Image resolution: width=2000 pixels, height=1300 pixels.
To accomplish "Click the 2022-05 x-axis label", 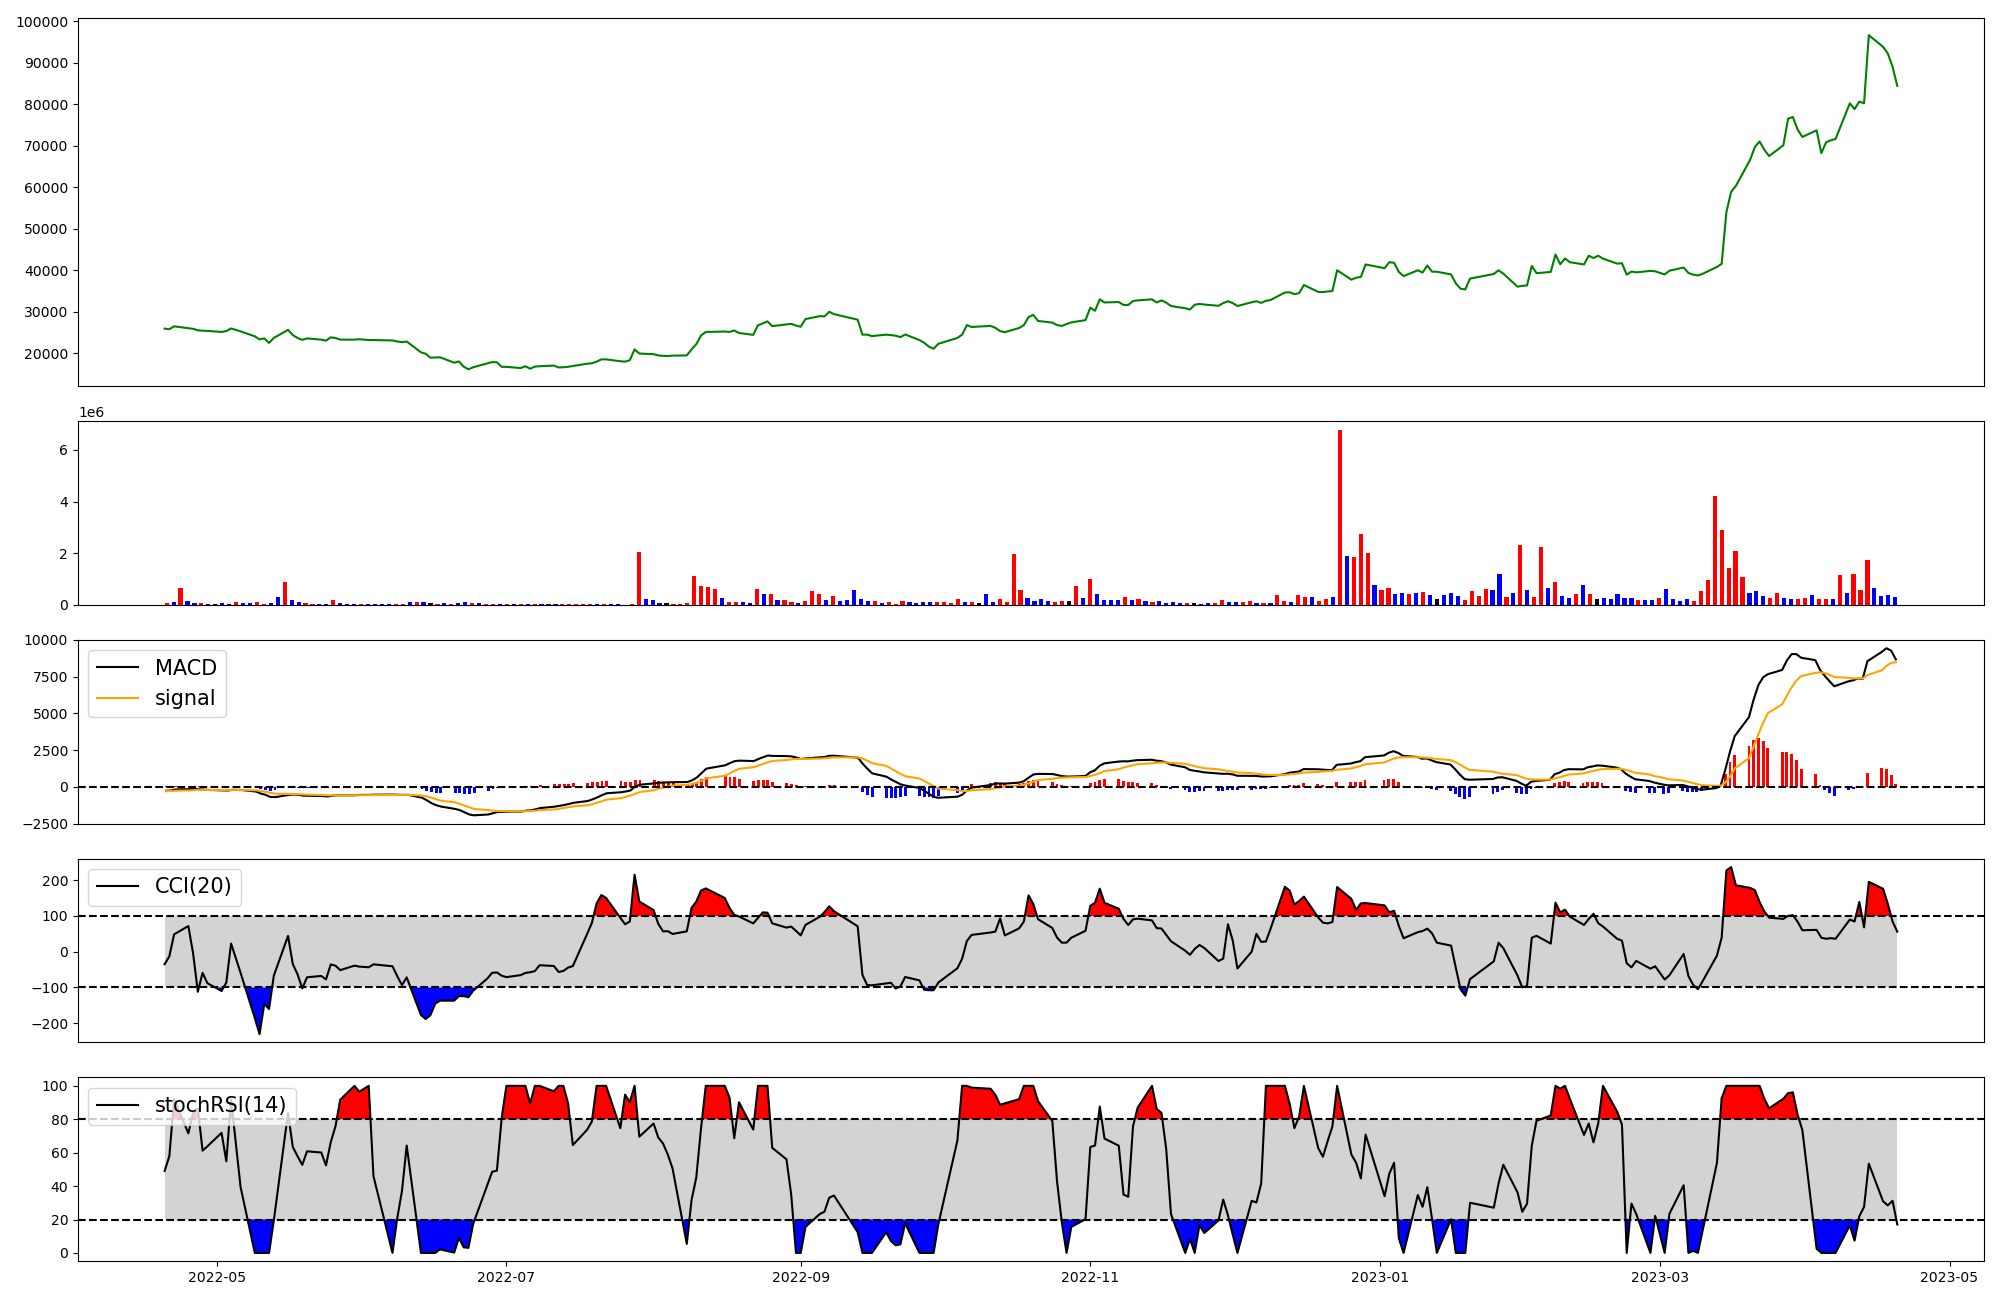I will coord(216,1276).
